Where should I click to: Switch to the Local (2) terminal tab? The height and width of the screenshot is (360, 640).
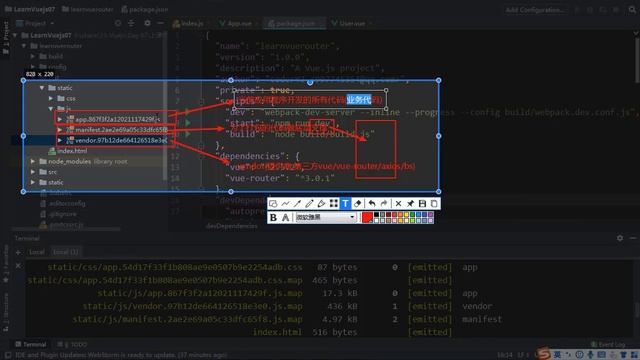coord(65,252)
